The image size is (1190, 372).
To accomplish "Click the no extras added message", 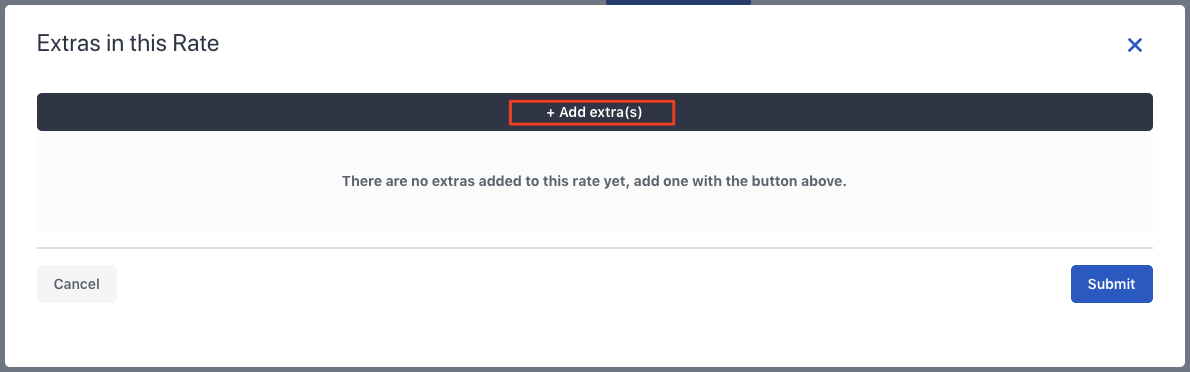I will point(594,182).
